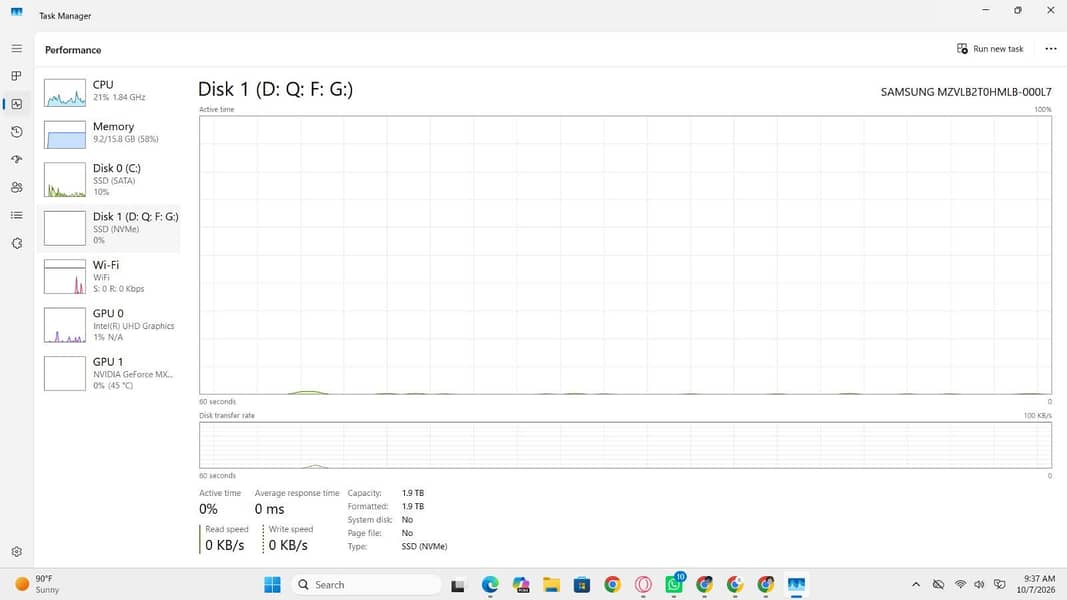Open Microsoft Store from the taskbar

(x=582, y=585)
